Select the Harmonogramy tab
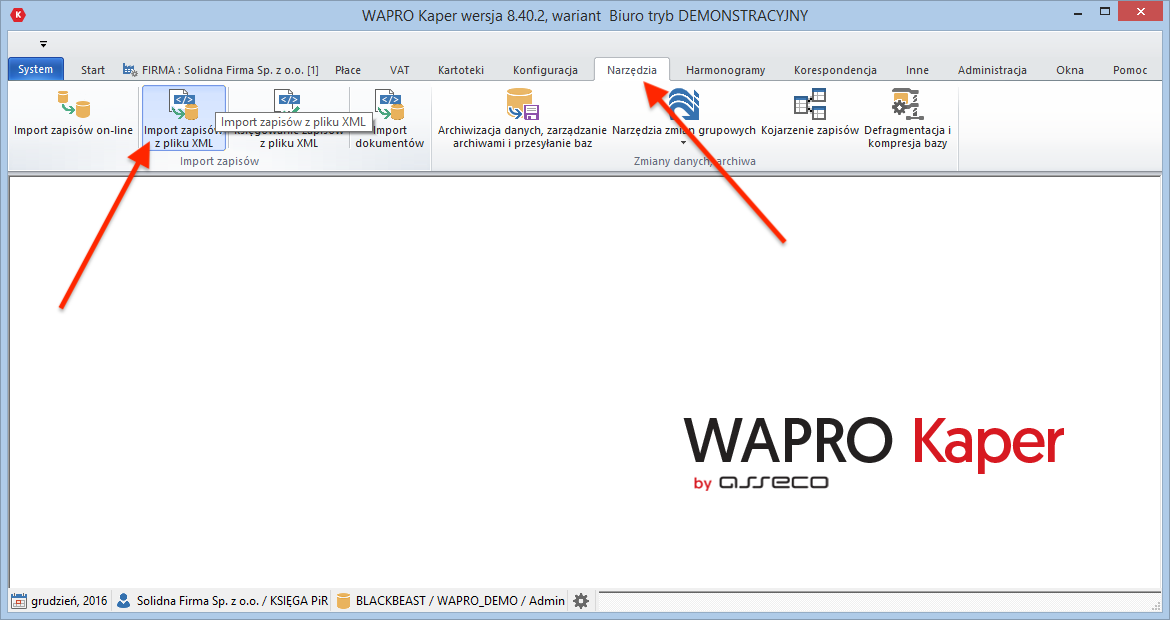This screenshot has width=1170, height=620. [725, 70]
